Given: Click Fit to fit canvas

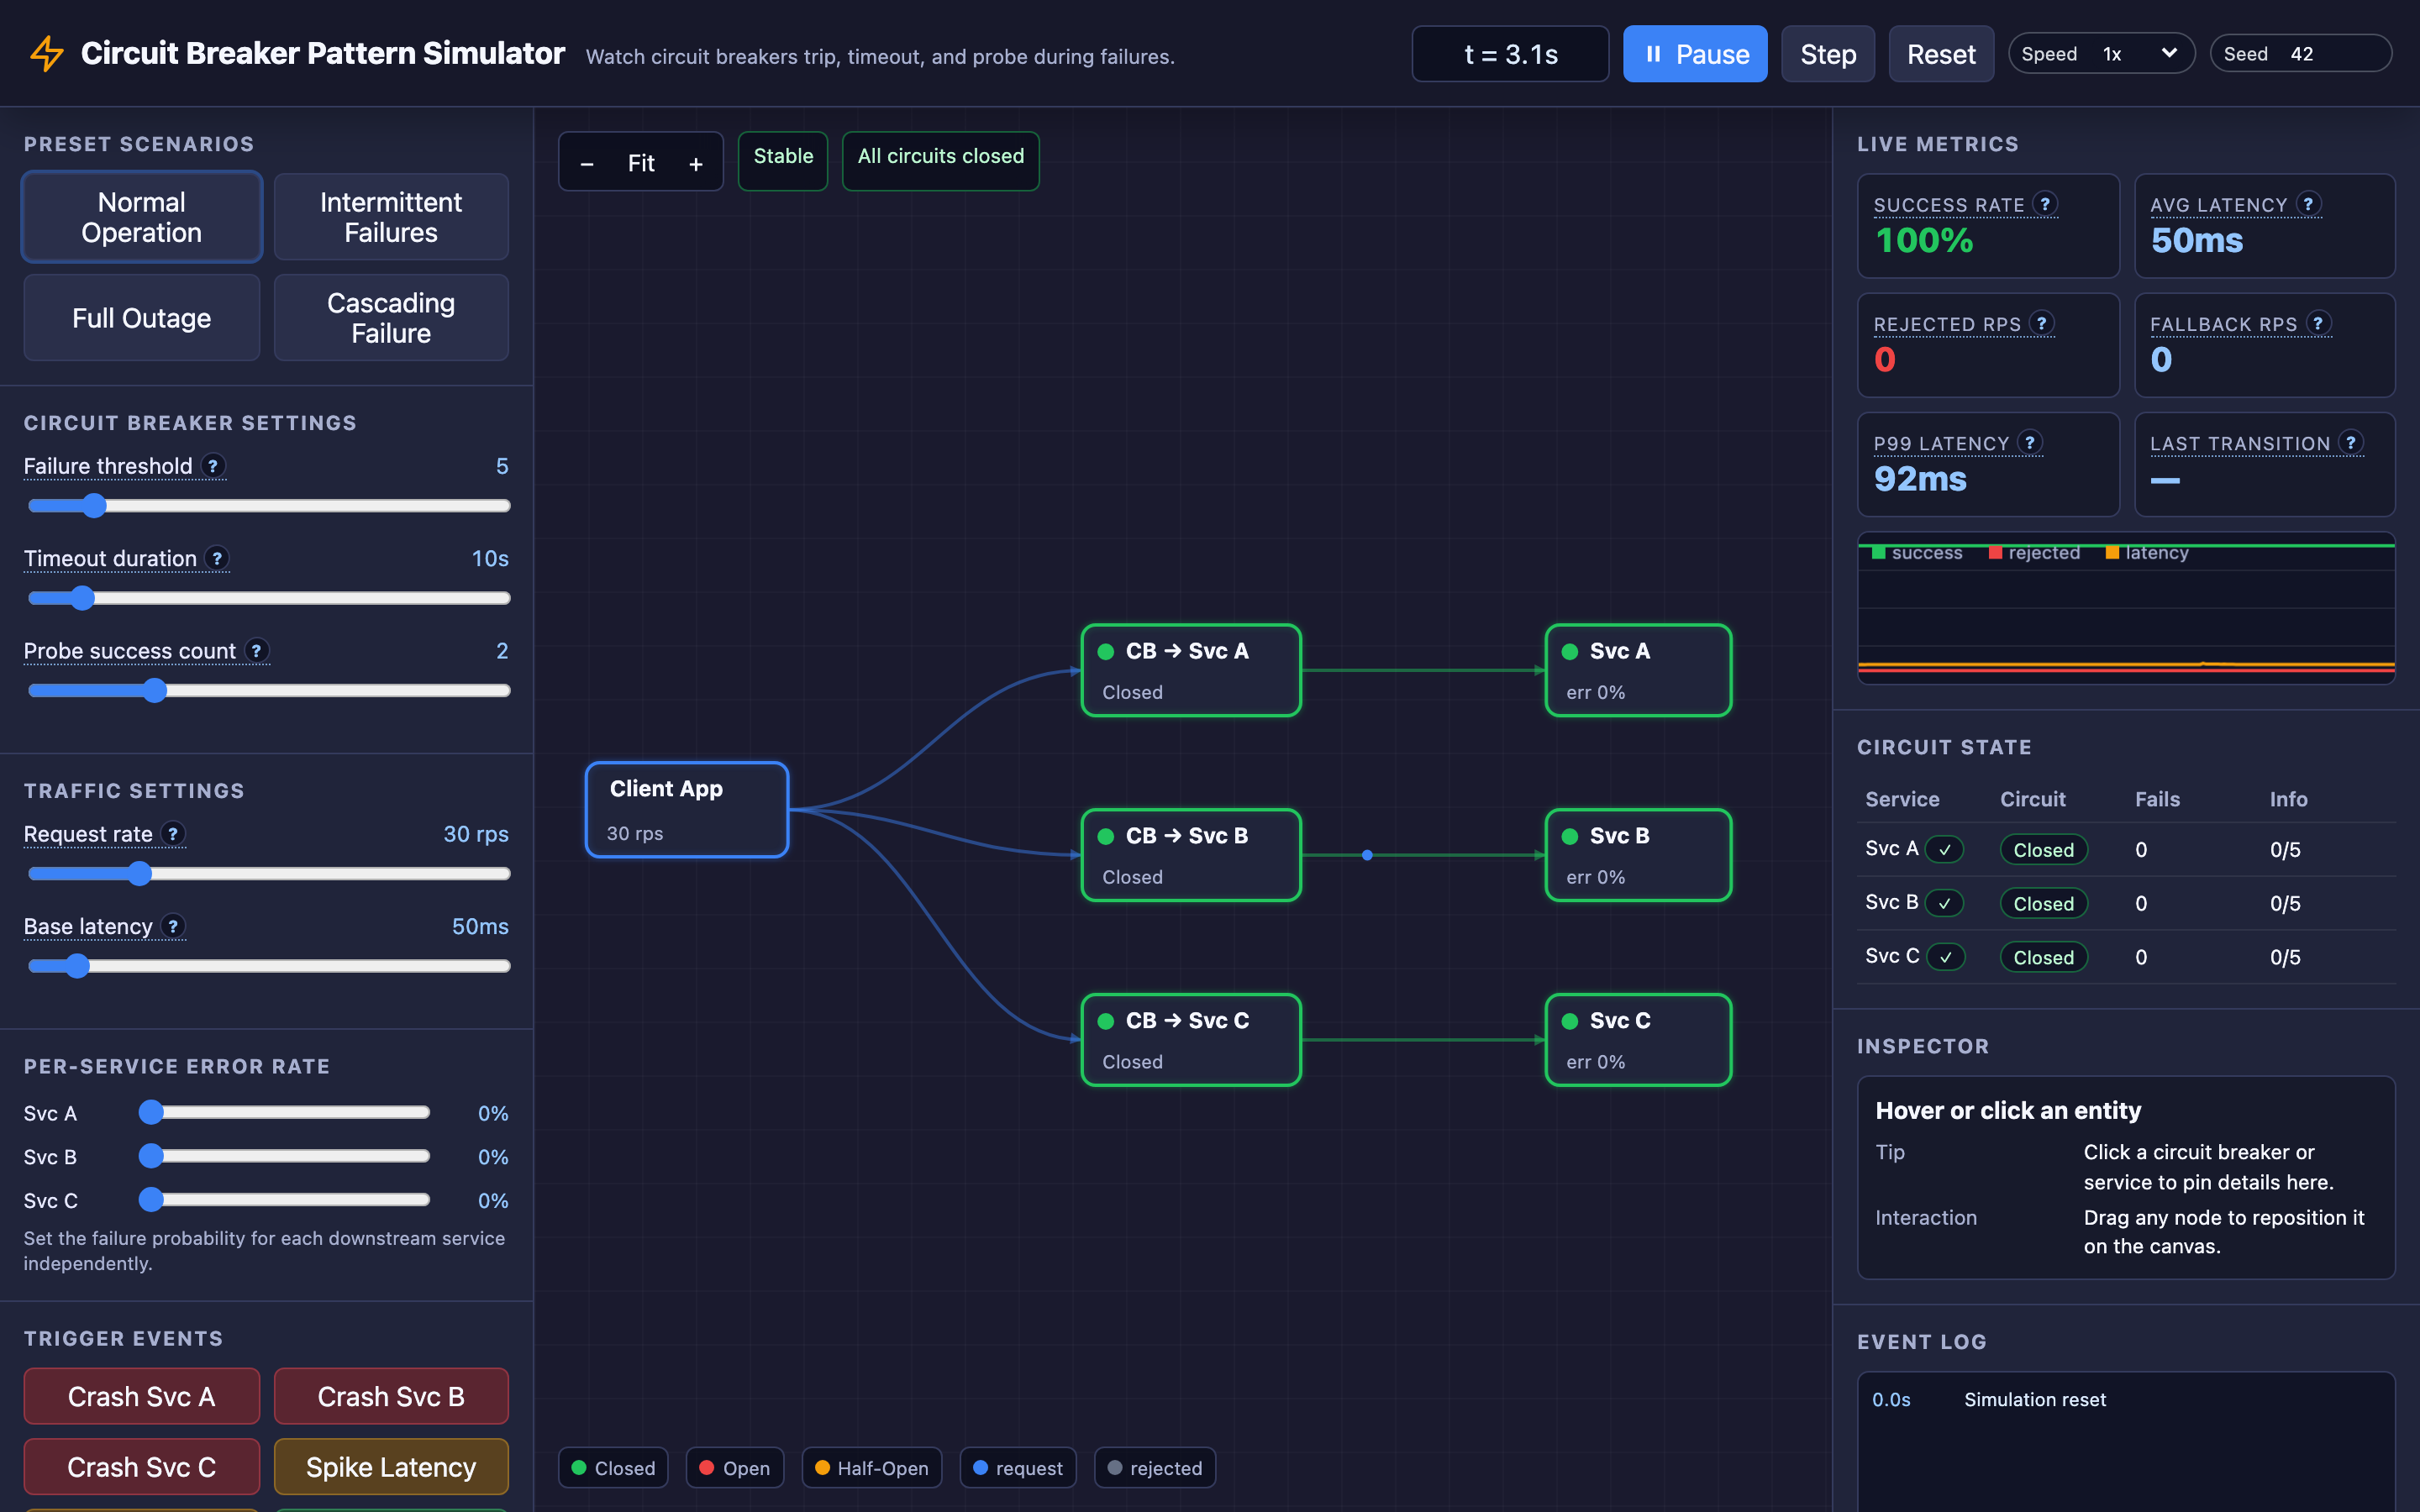Looking at the screenshot, I should 641,163.
